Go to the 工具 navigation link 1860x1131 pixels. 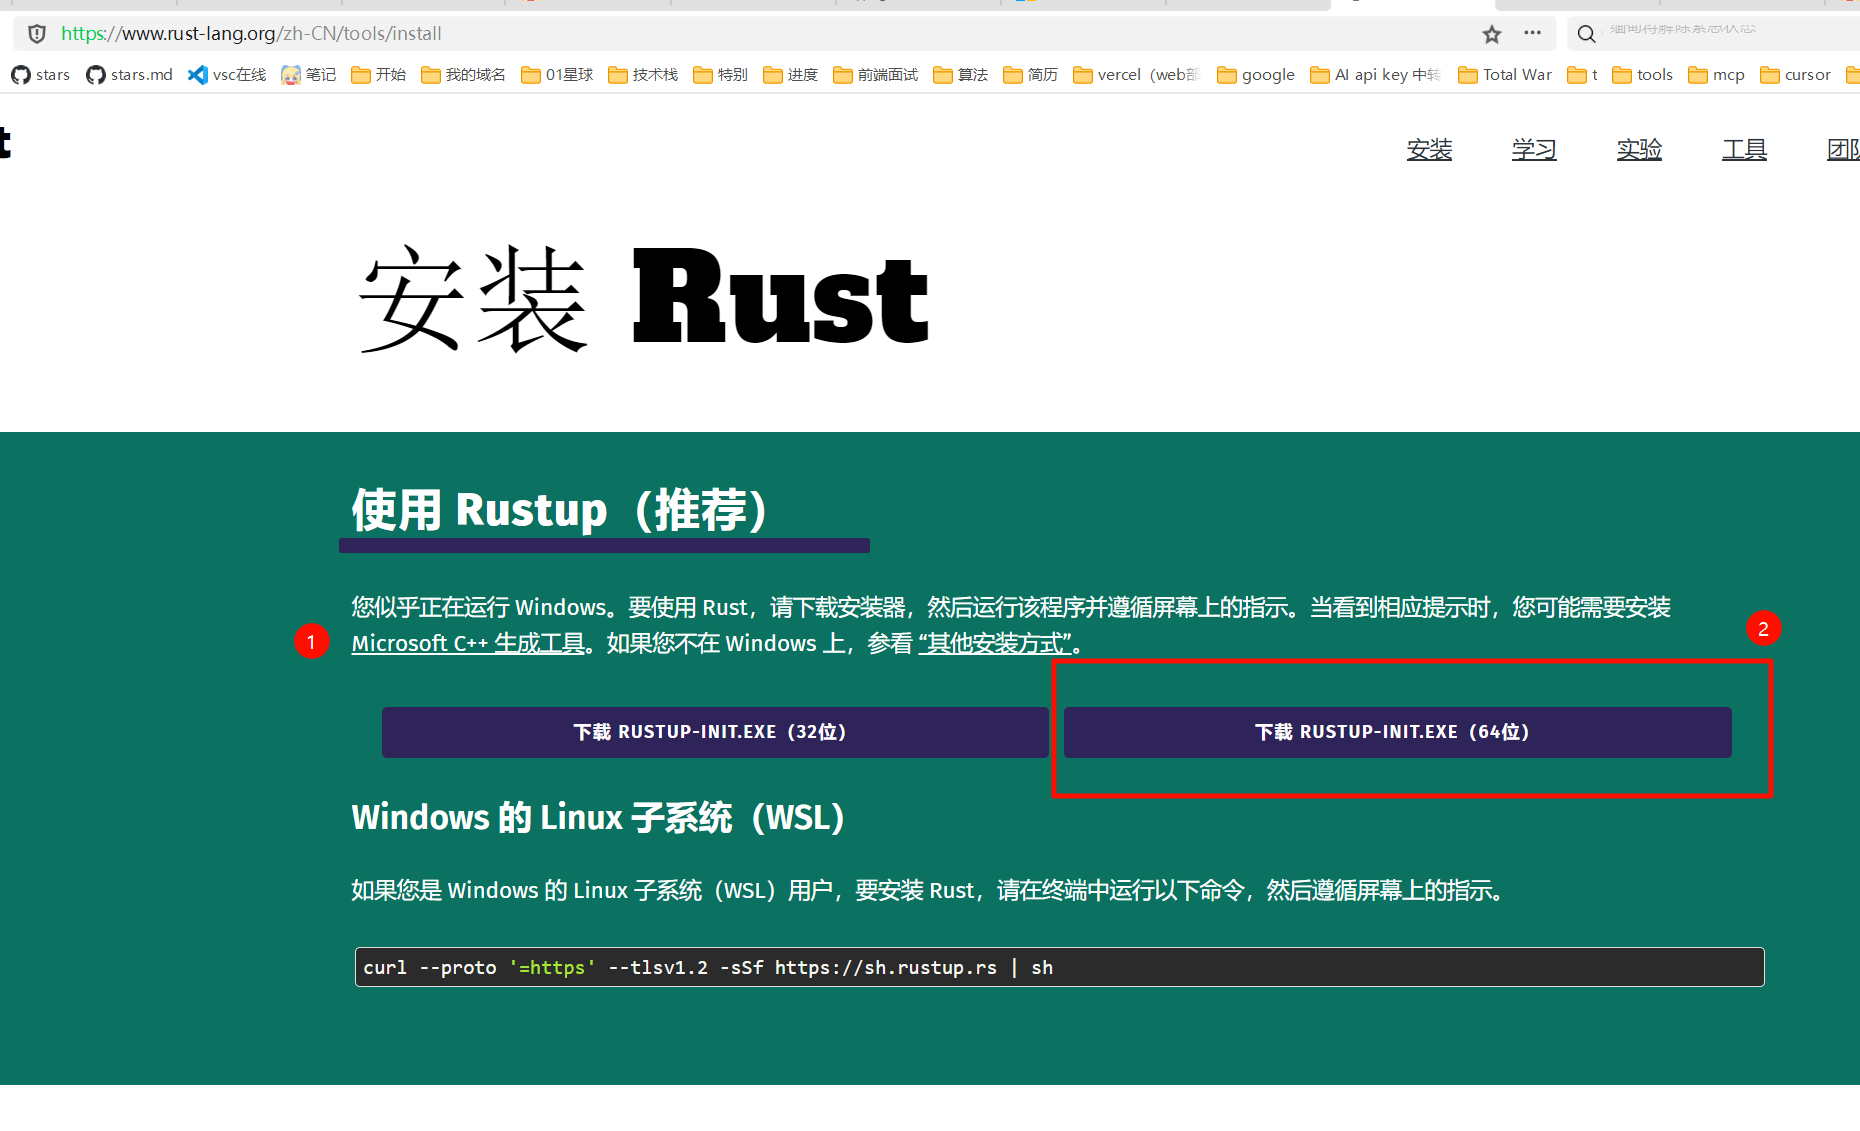(x=1744, y=149)
